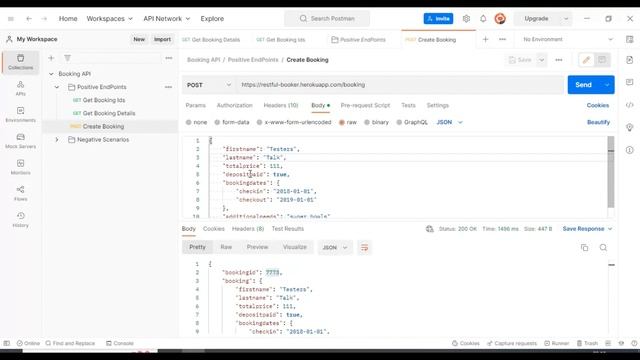
Task: Open request three-dot more actions
Action: coord(559,60)
